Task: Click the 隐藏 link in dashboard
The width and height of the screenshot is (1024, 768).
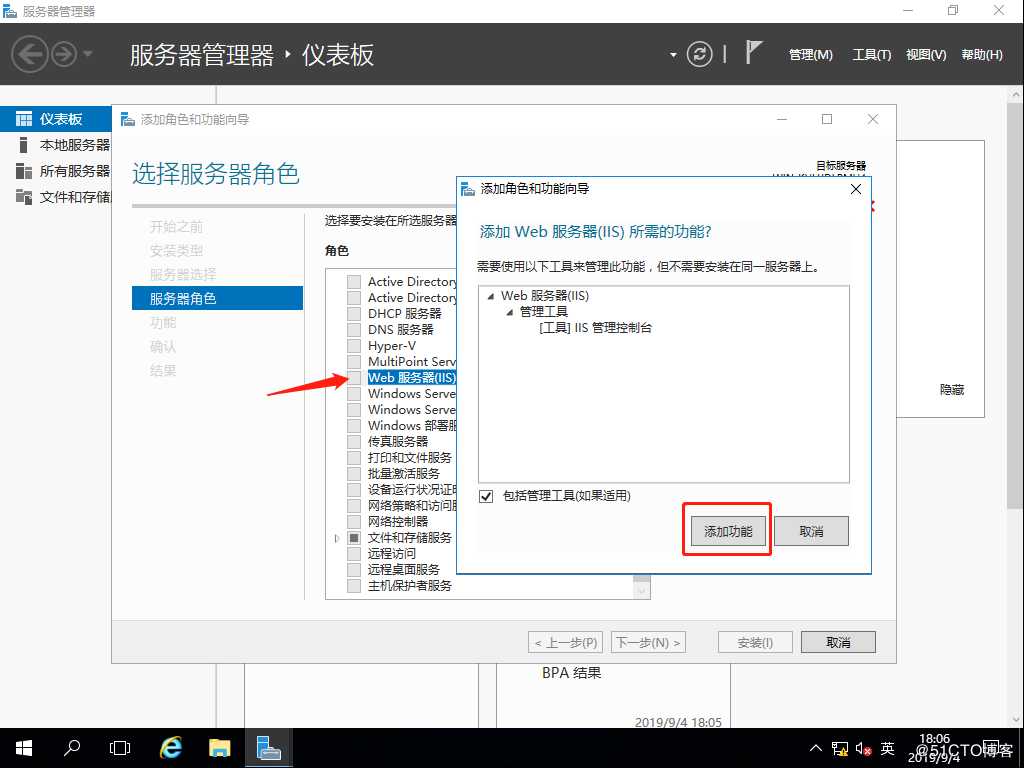Action: tap(952, 390)
